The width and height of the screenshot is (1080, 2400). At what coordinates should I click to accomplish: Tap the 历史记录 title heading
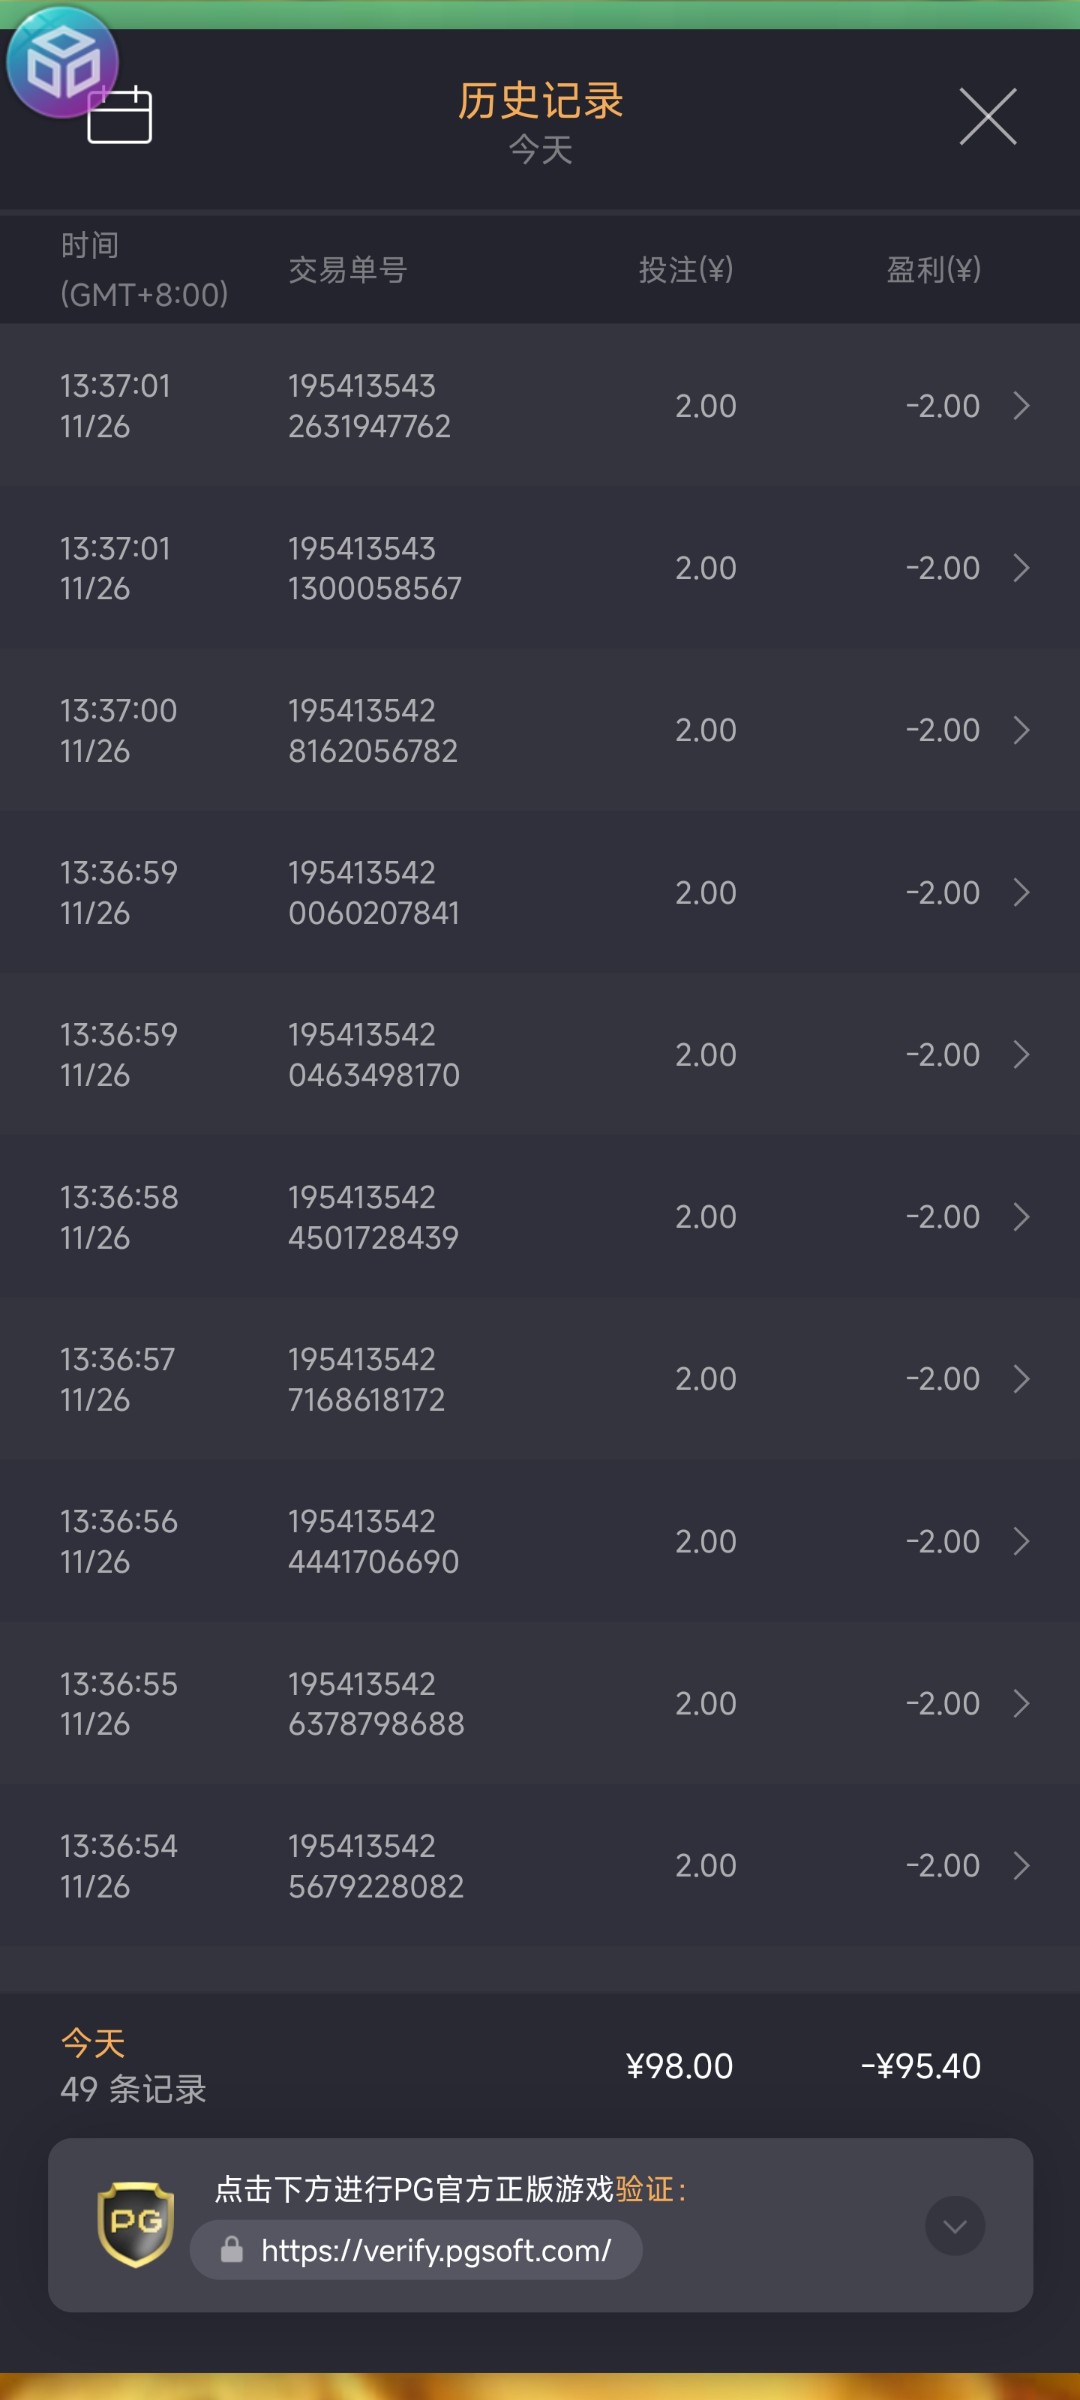pyautogui.click(x=540, y=101)
